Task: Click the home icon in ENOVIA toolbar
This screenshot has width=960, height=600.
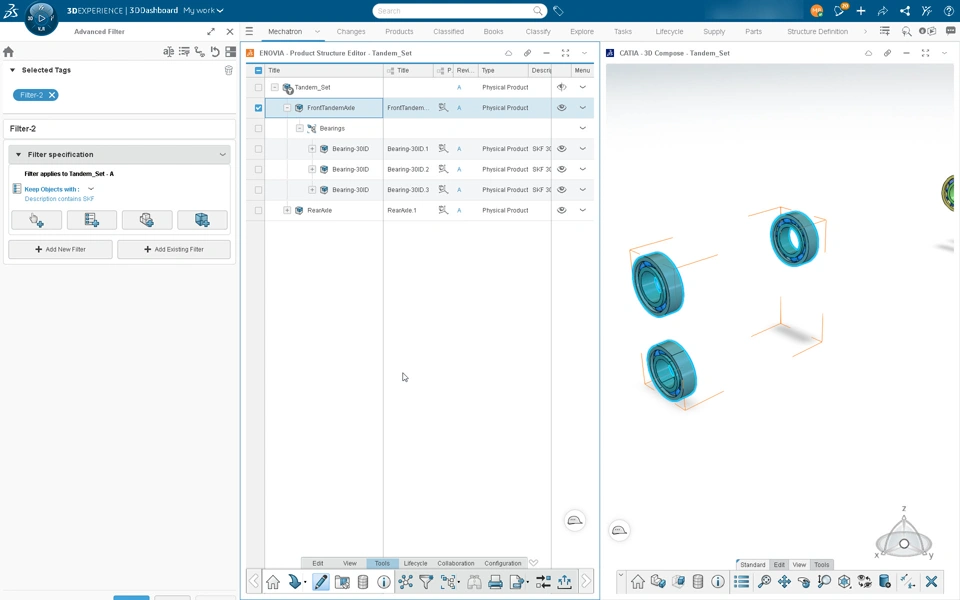Action: tap(273, 582)
